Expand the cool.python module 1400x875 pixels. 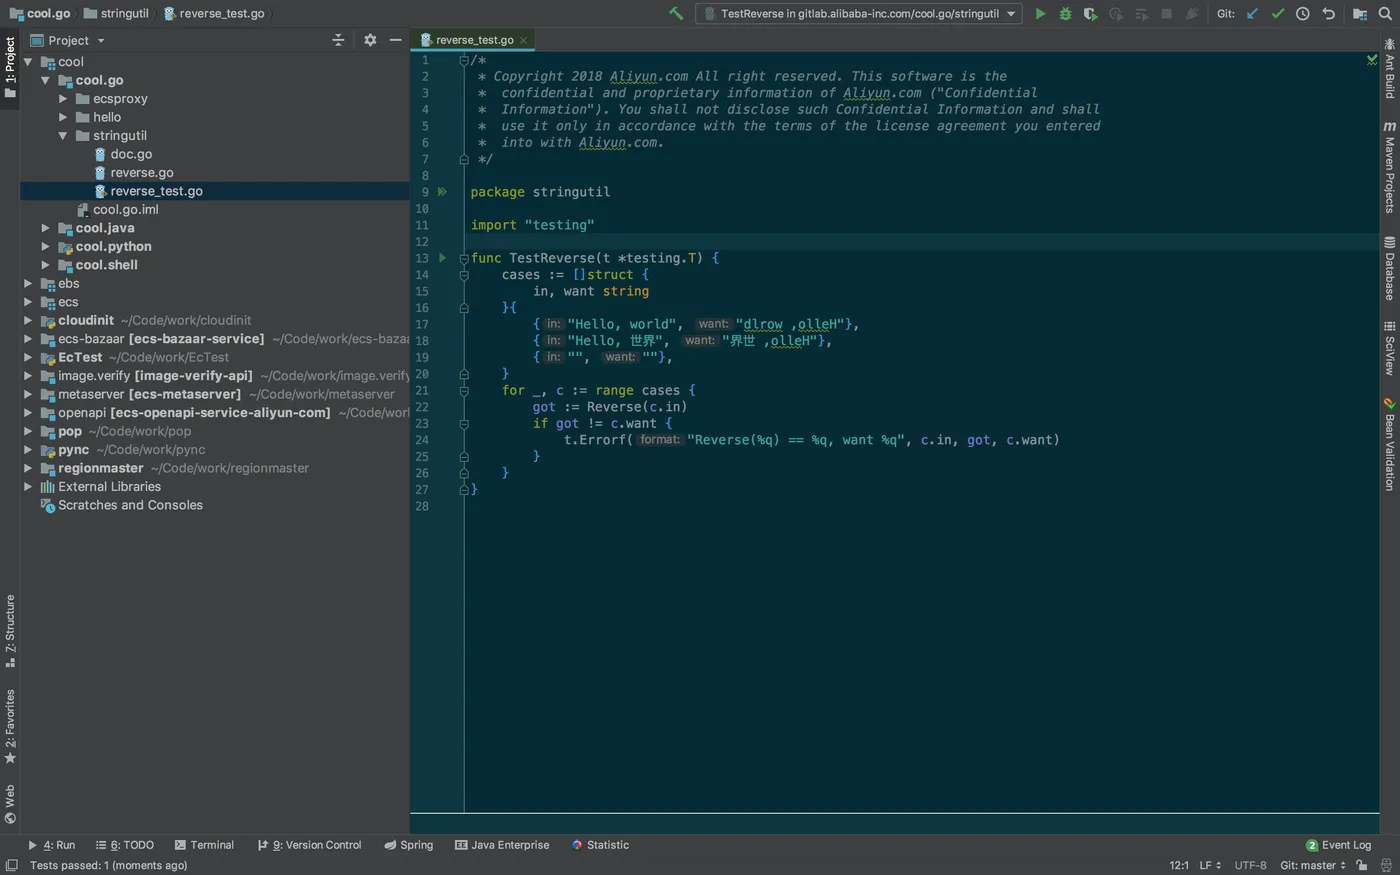click(46, 246)
